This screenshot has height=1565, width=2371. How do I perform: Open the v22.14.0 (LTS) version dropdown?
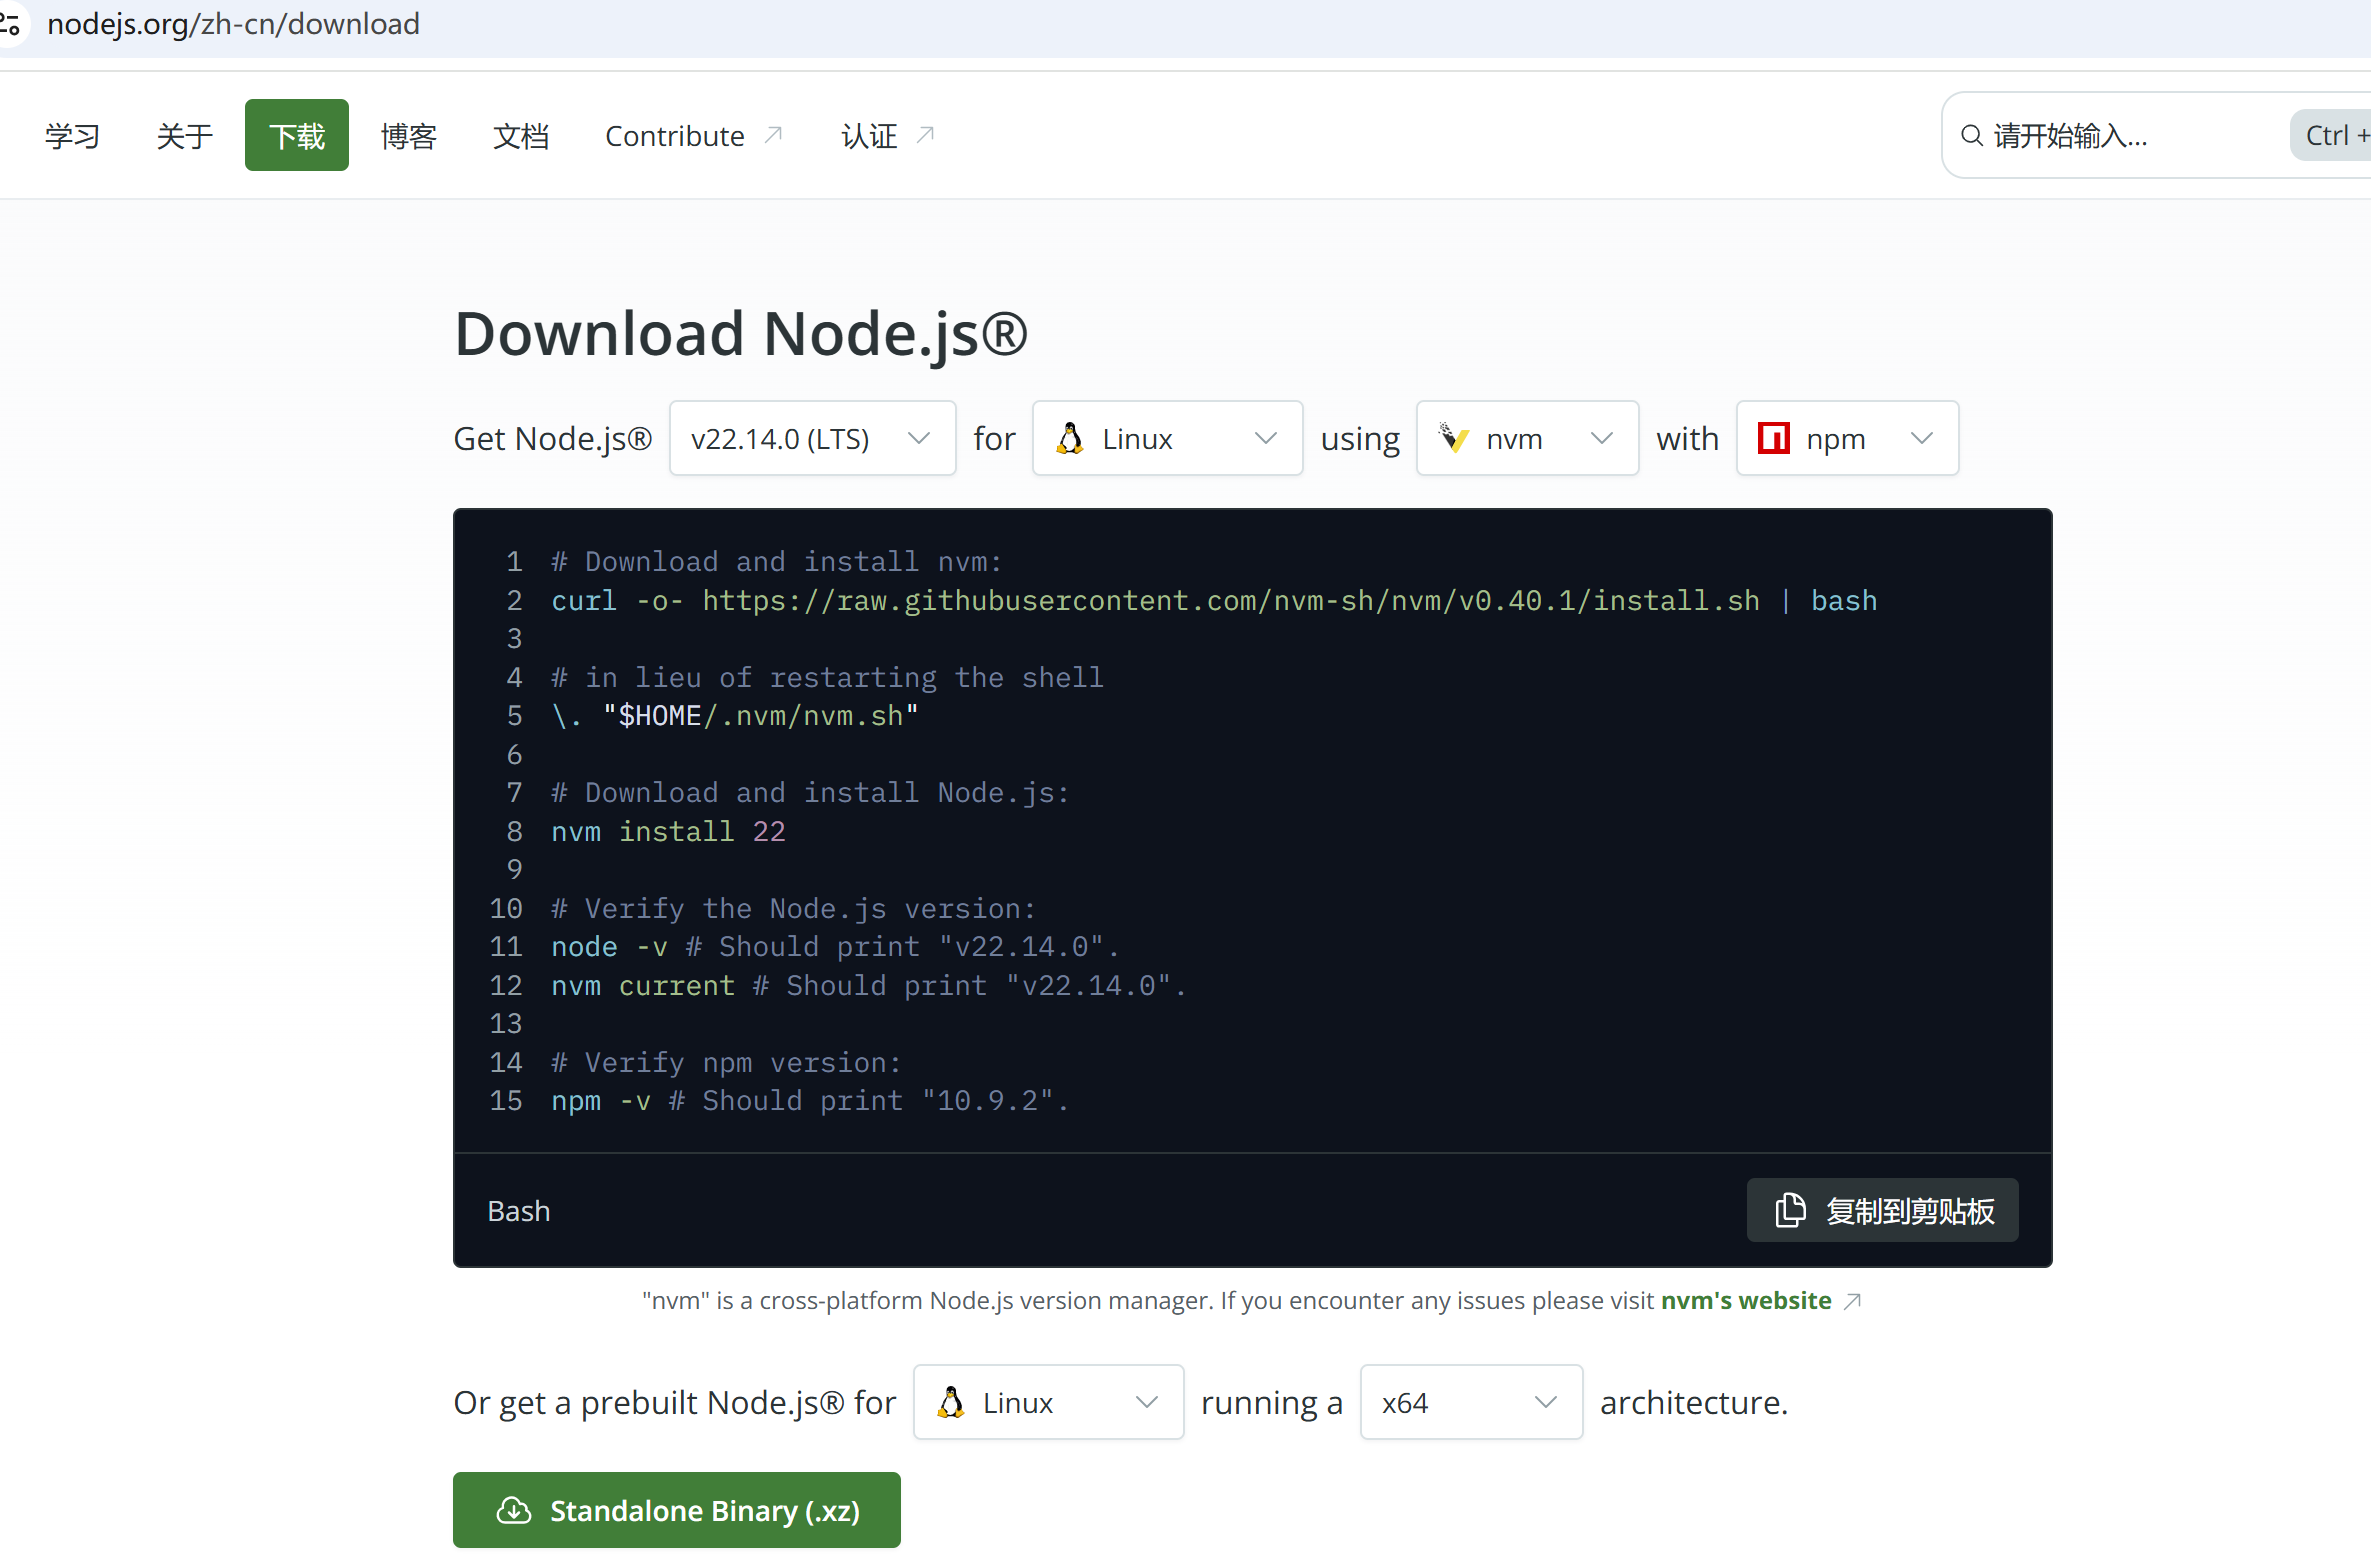click(x=811, y=438)
